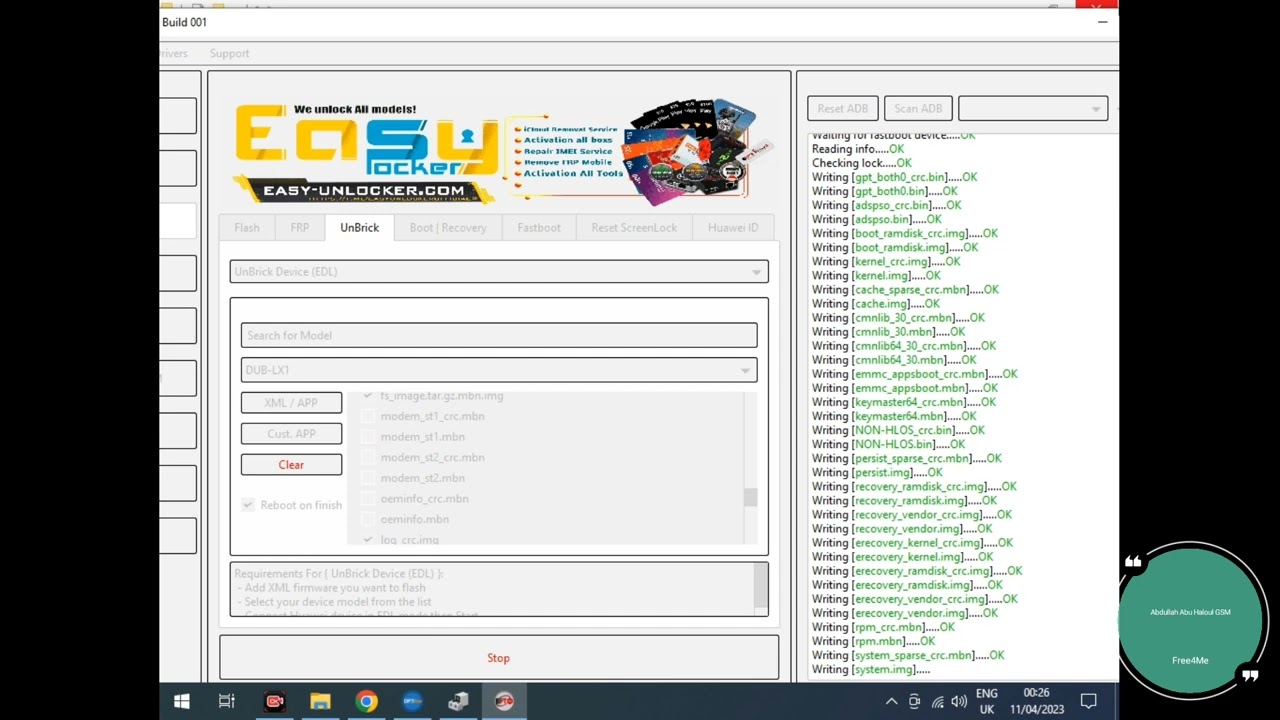The image size is (1280, 720).
Task: Click the Cust. APP button
Action: point(291,434)
